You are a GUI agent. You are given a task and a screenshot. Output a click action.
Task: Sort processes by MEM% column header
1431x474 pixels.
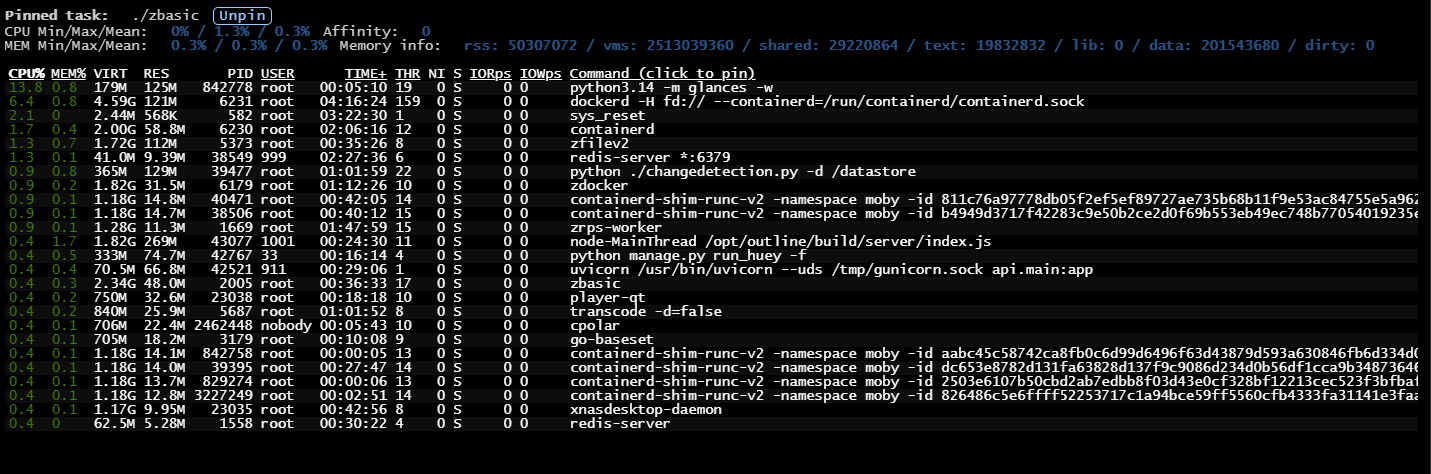click(x=68, y=73)
